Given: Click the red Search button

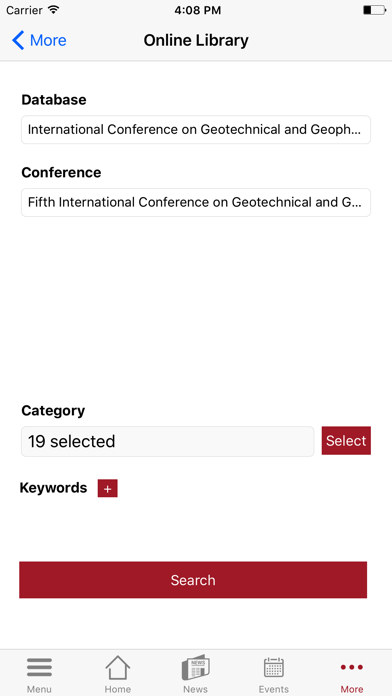Looking at the screenshot, I should [193, 580].
